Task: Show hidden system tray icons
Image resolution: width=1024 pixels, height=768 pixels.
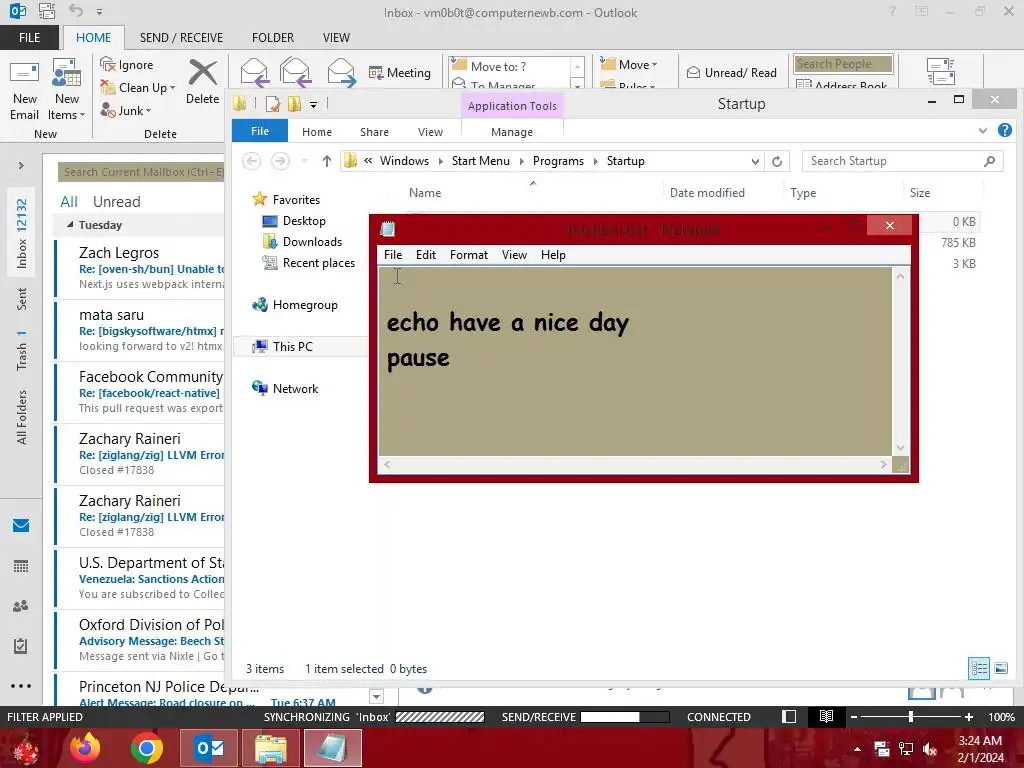Action: [857, 749]
